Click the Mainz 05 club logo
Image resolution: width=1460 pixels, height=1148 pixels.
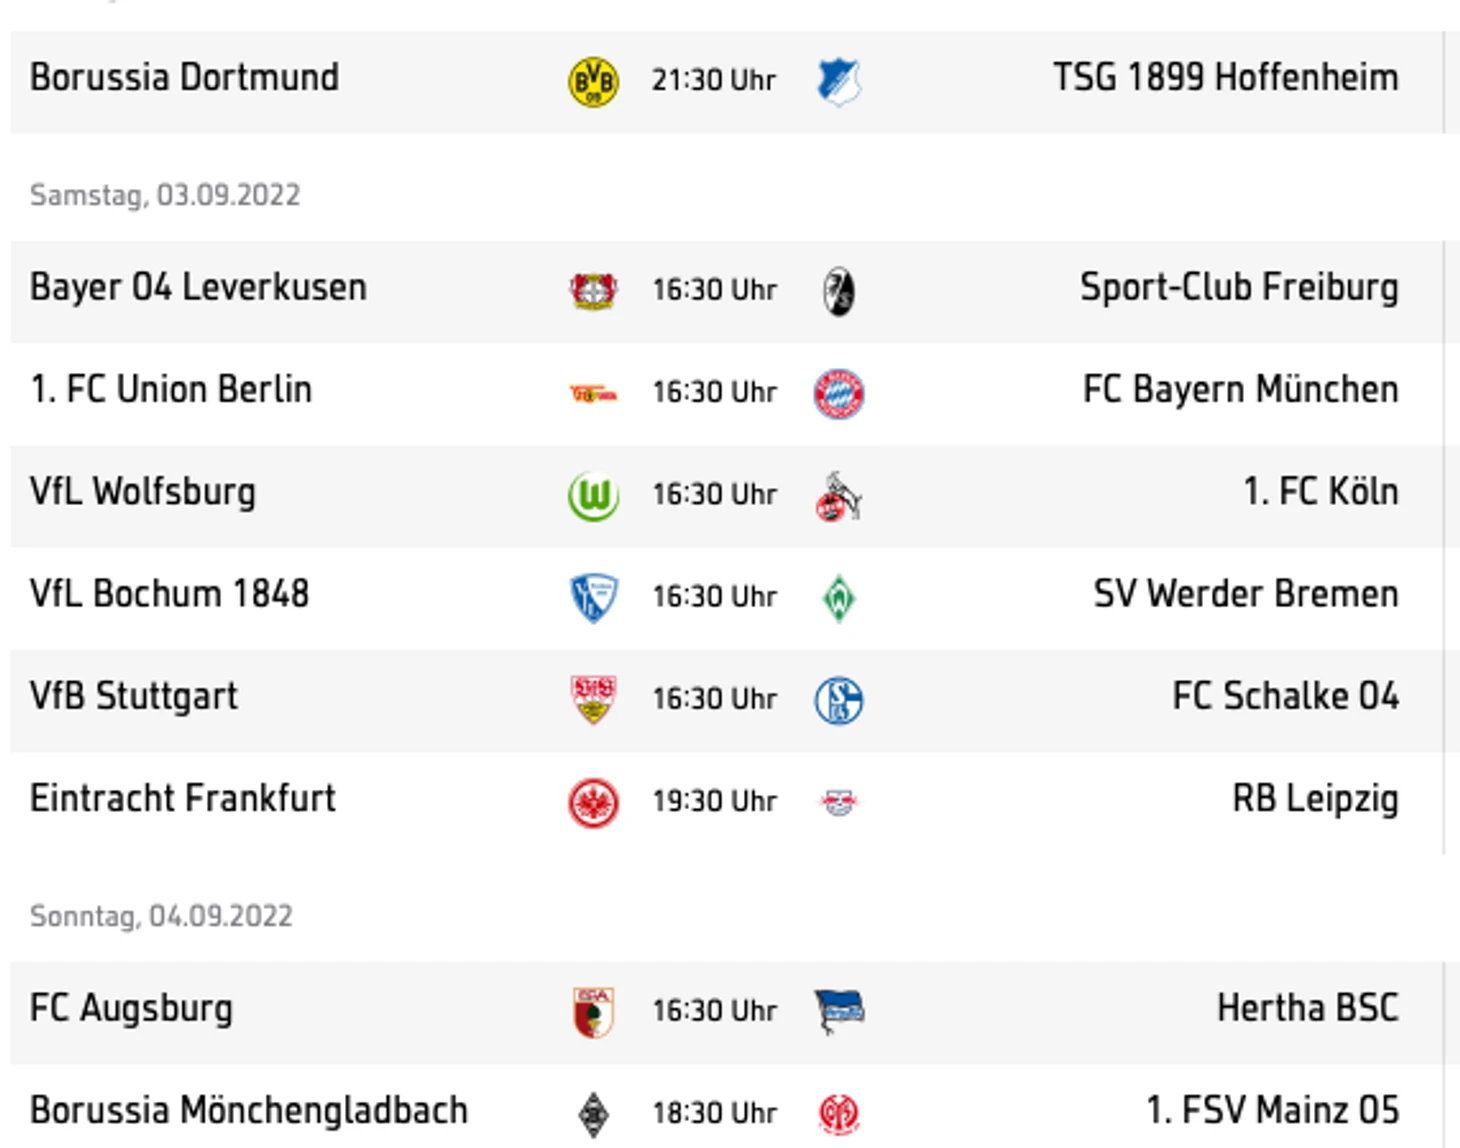click(x=838, y=1113)
